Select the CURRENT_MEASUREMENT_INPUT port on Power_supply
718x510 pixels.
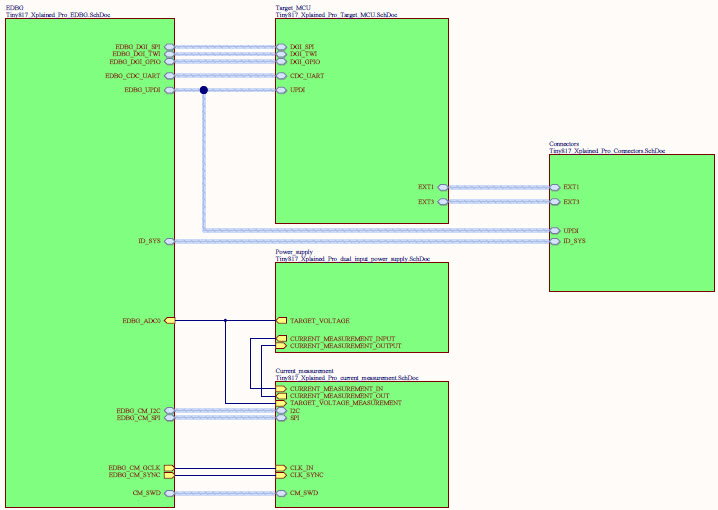[x=282, y=339]
